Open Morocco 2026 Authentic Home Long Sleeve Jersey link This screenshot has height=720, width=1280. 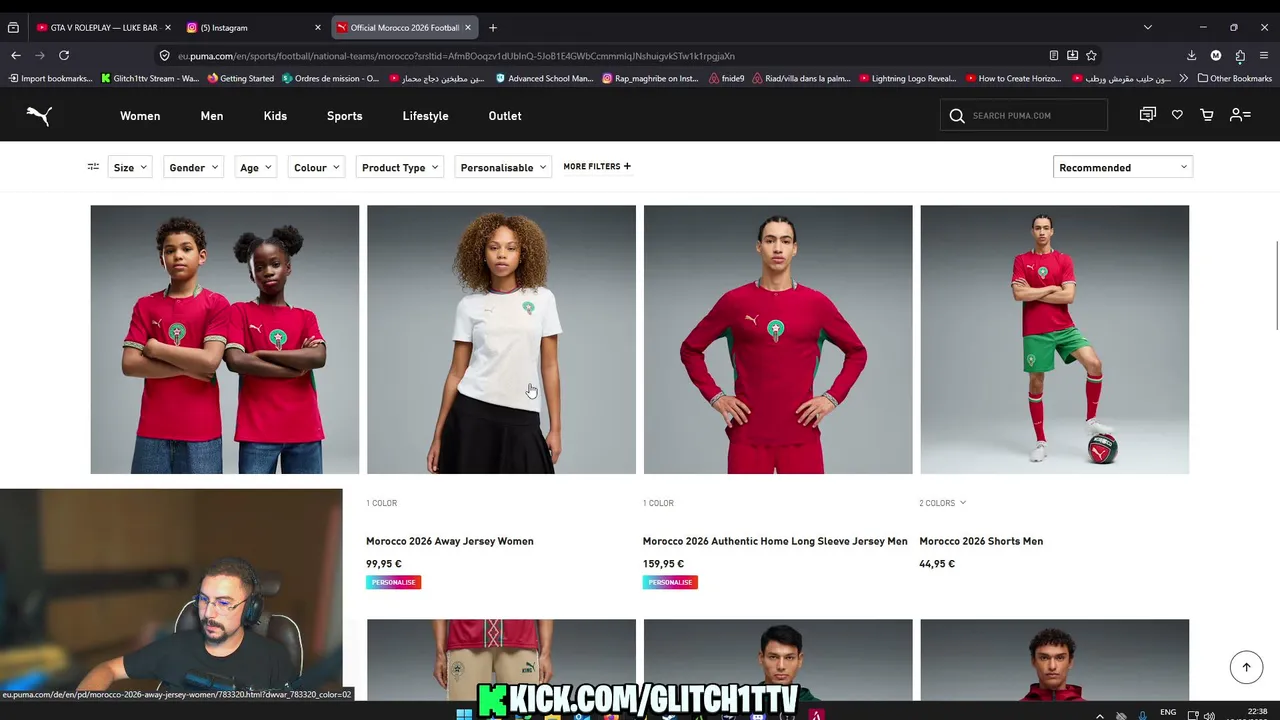tap(775, 541)
